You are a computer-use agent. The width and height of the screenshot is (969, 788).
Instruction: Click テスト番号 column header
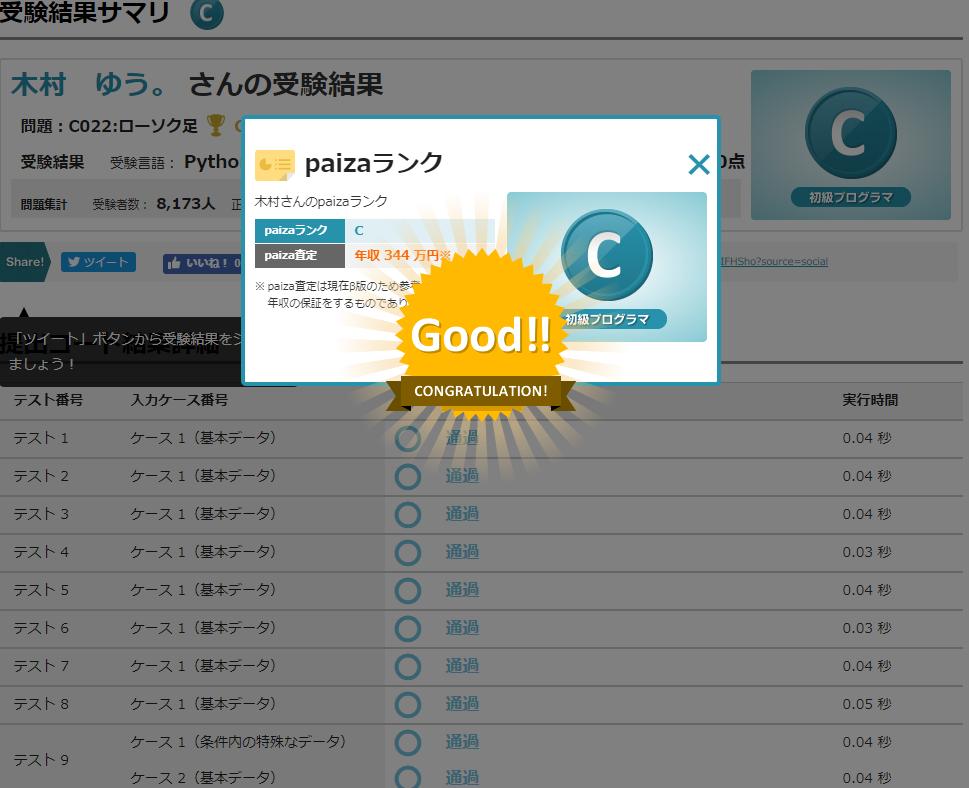pos(48,400)
